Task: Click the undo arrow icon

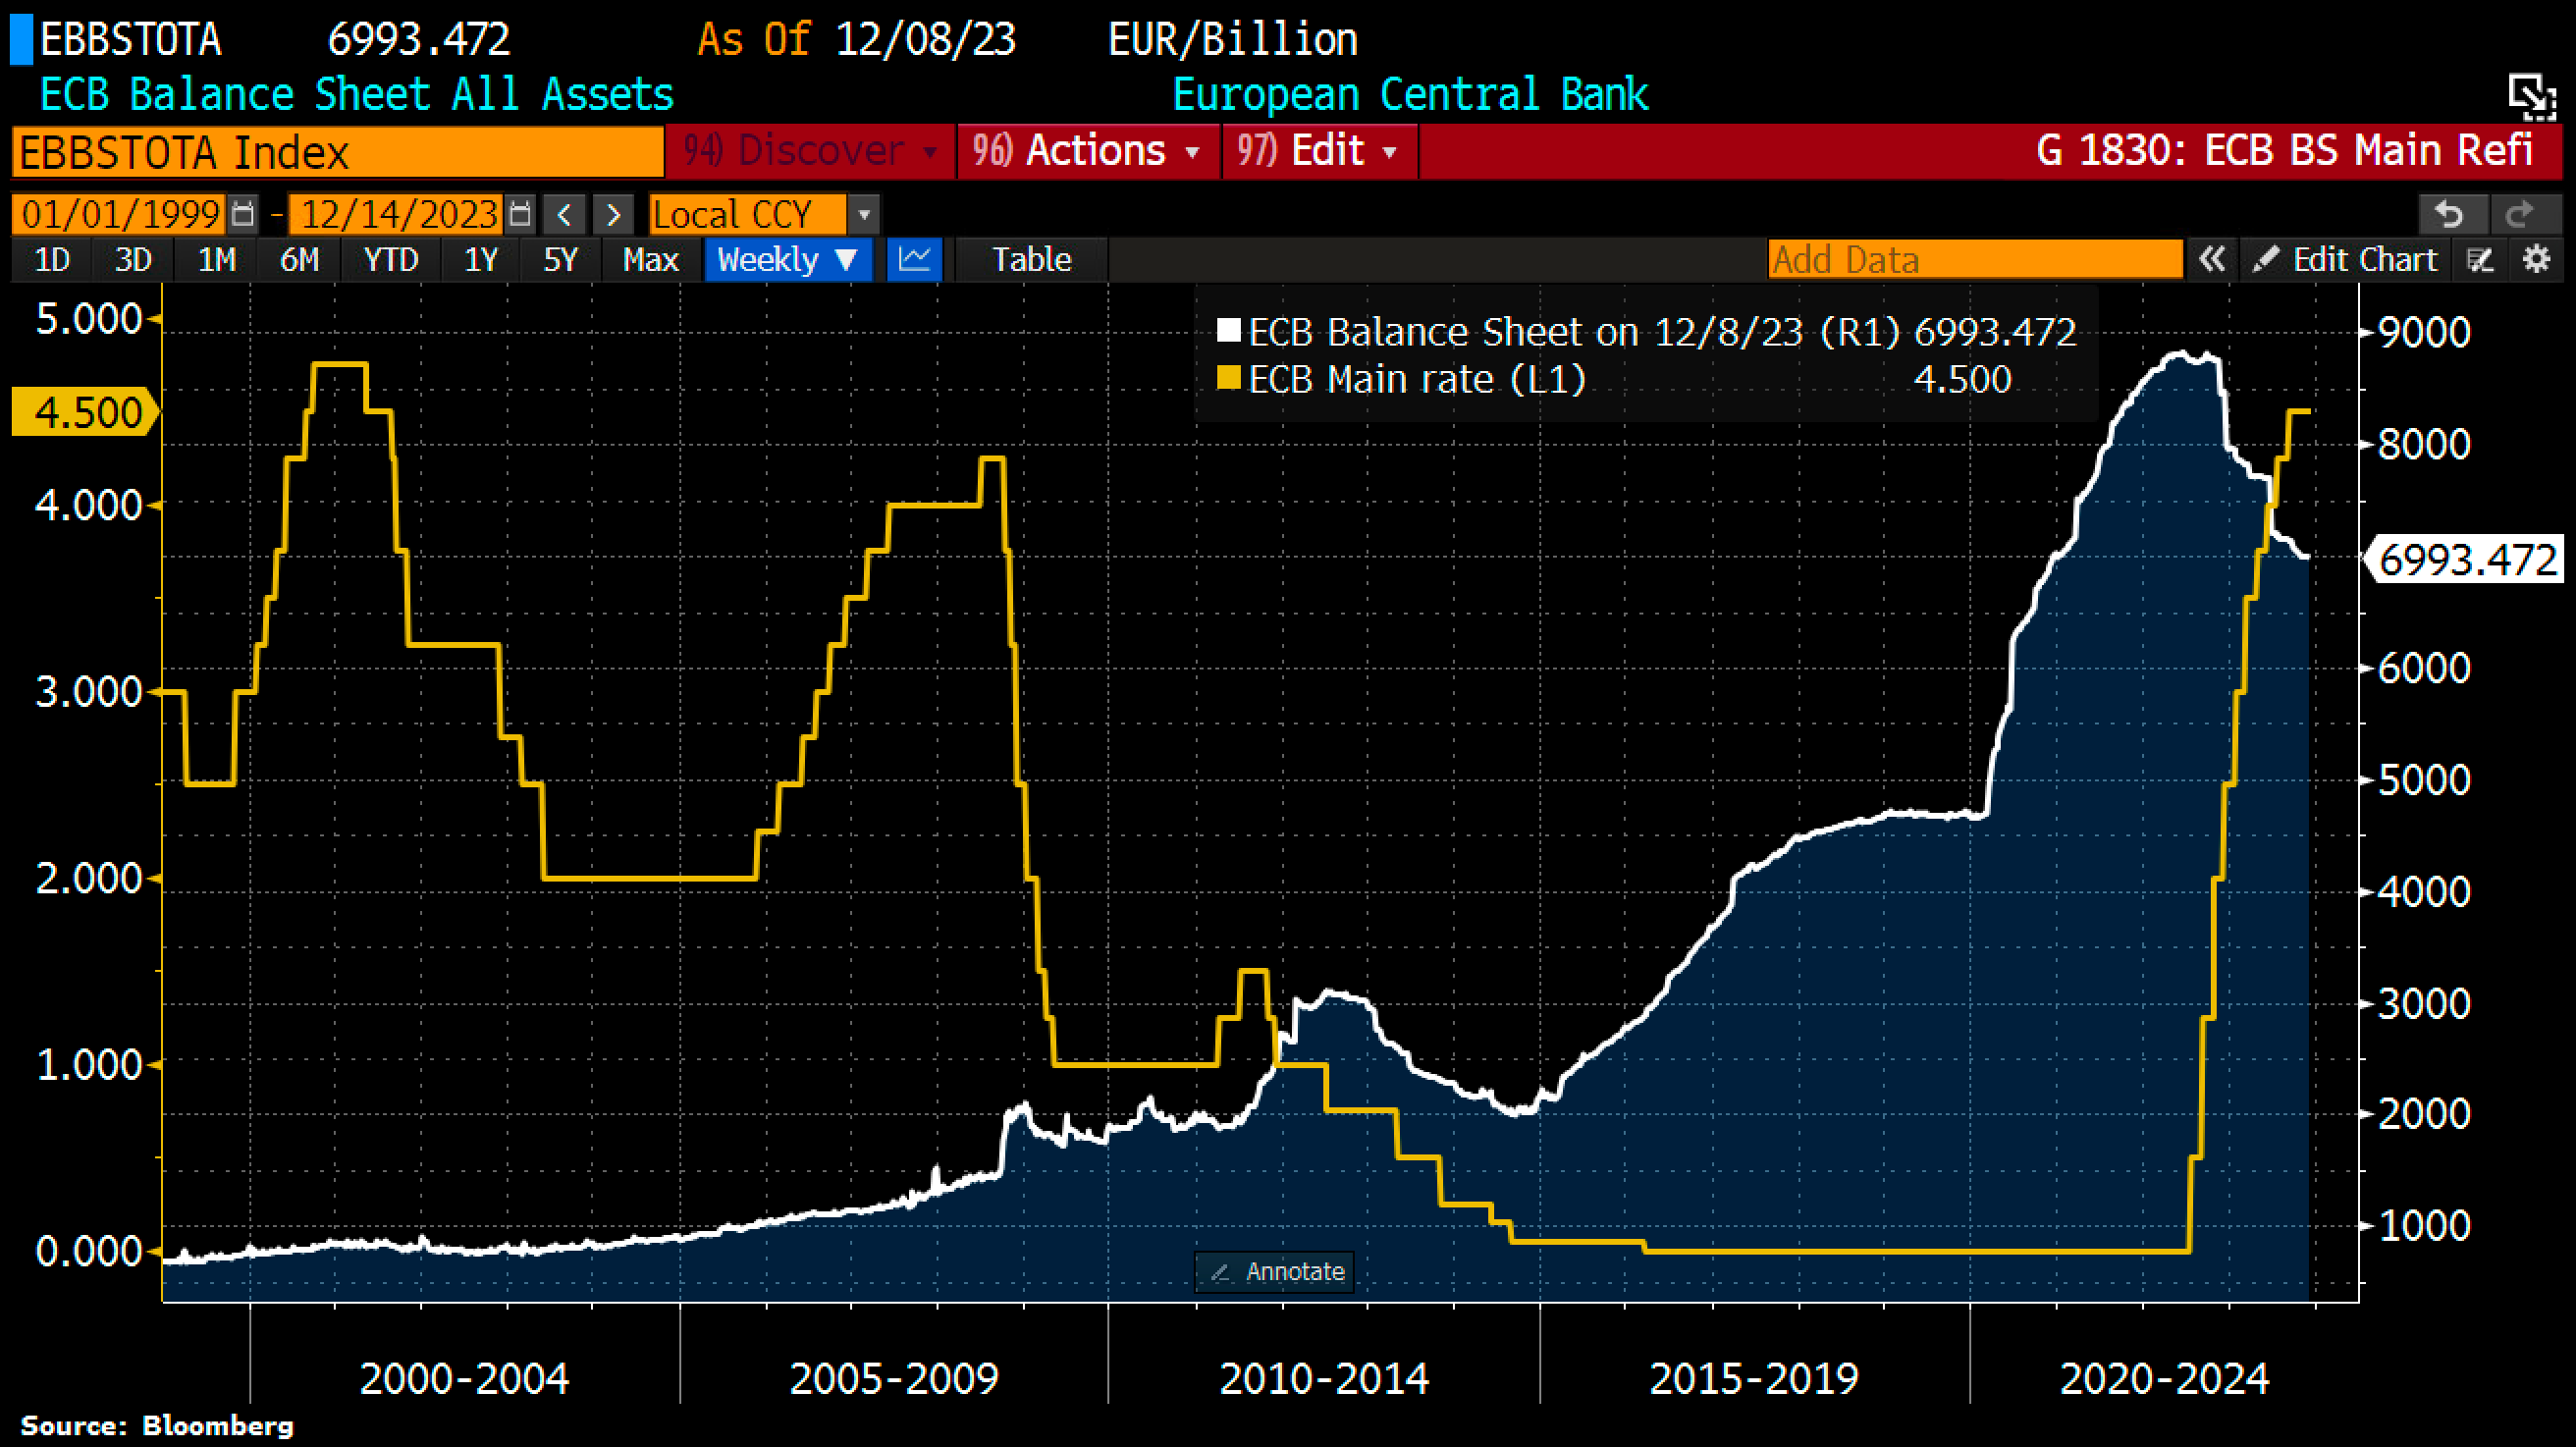Action: pos(2449,214)
